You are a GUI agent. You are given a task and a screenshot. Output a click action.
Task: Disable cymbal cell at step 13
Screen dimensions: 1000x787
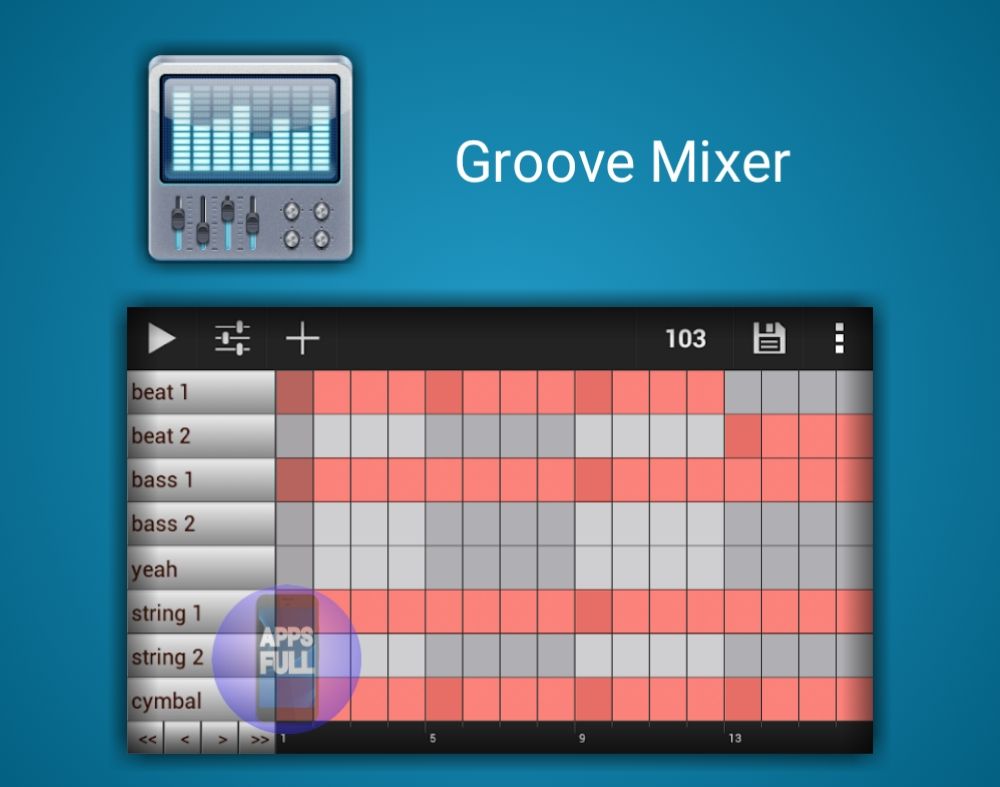click(743, 700)
